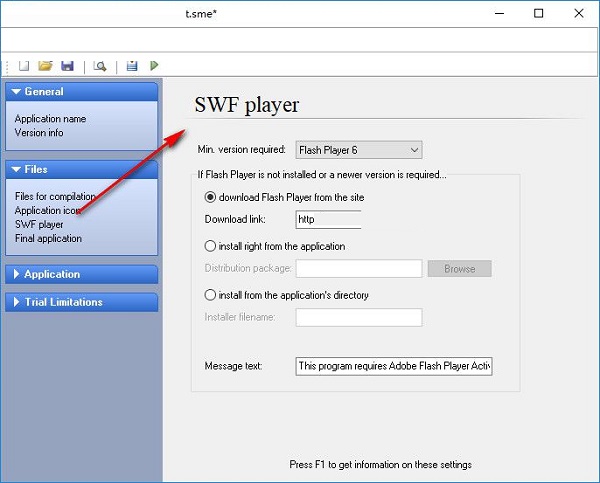Screen dimensions: 600x483
Task: Open the Version info page
Action: pyautogui.click(x=39, y=132)
